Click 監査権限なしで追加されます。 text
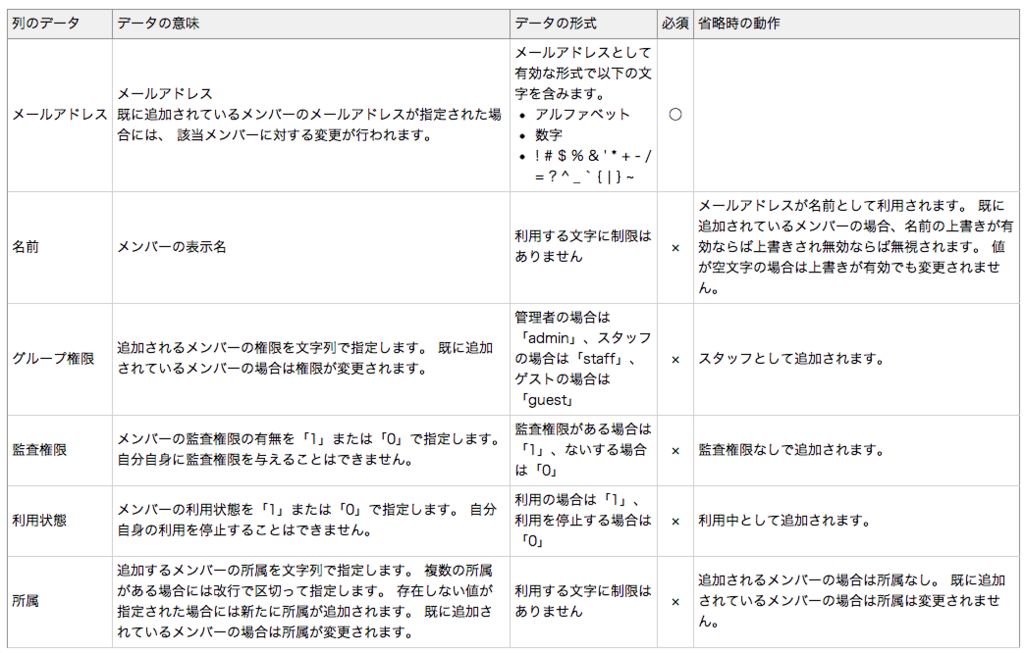Viewport: 1024px width, 653px height. [792, 450]
